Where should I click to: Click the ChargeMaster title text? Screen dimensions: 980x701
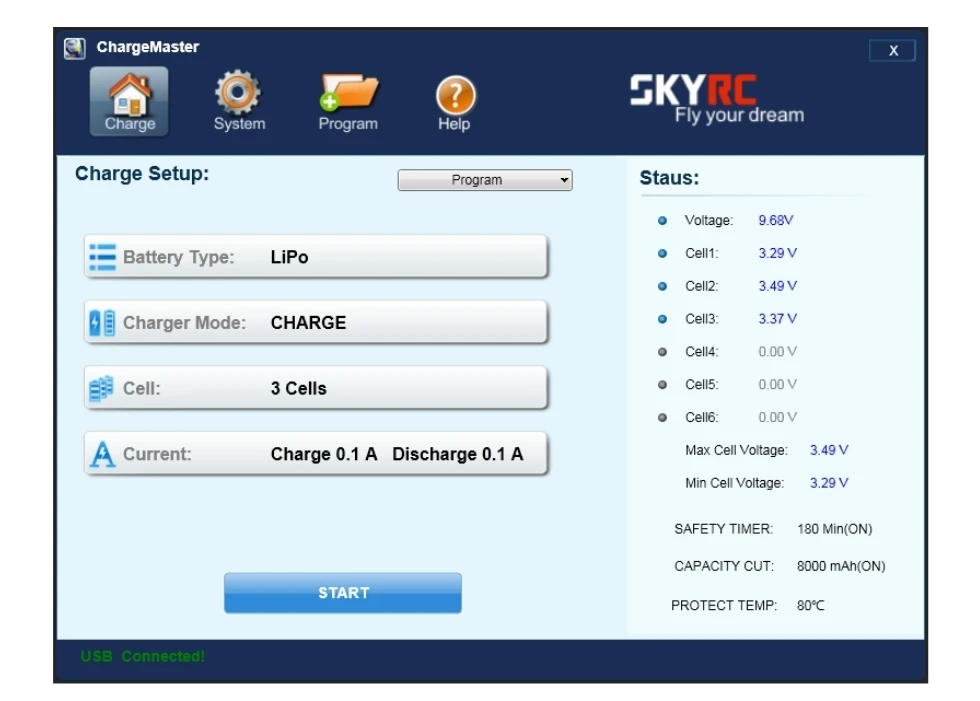coord(148,47)
